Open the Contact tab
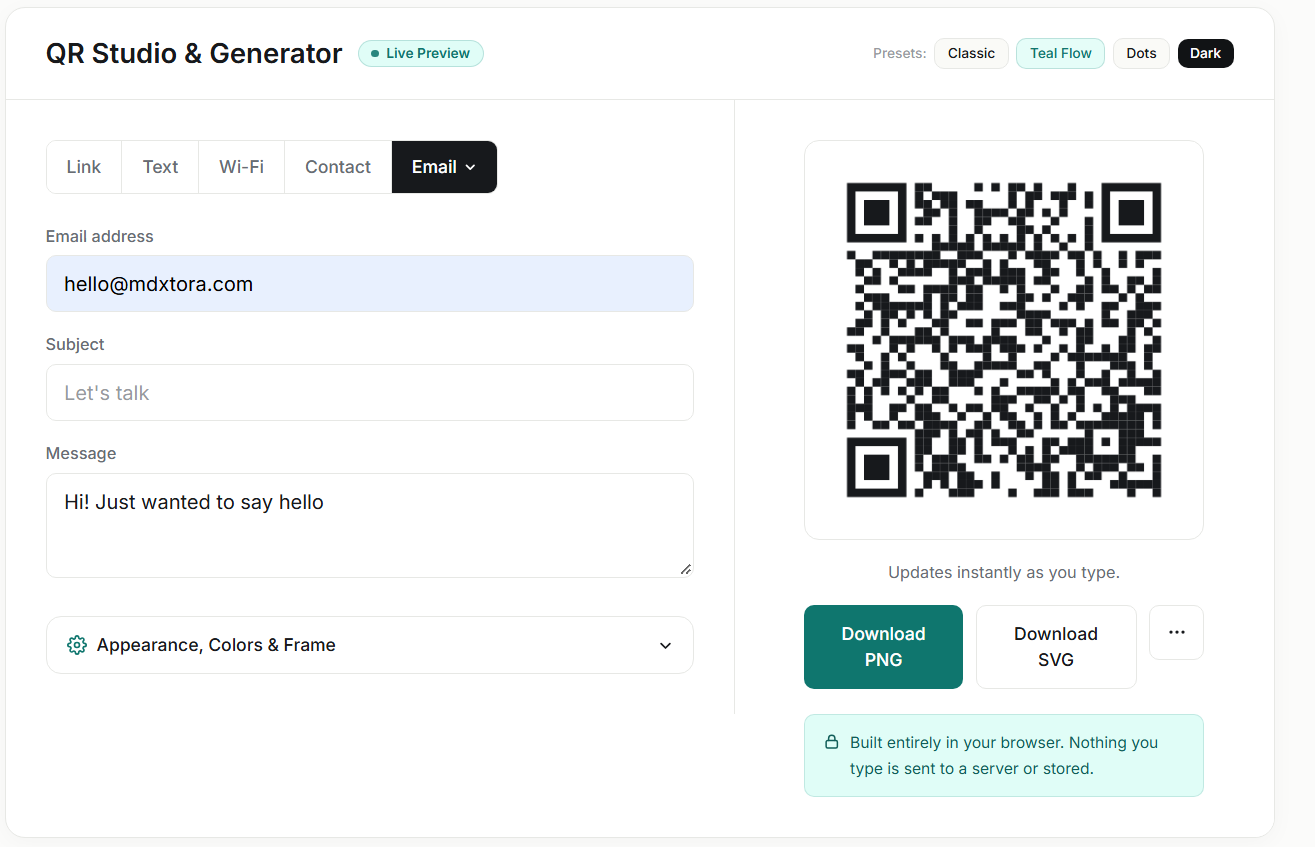The height and width of the screenshot is (847, 1315). pyautogui.click(x=338, y=167)
